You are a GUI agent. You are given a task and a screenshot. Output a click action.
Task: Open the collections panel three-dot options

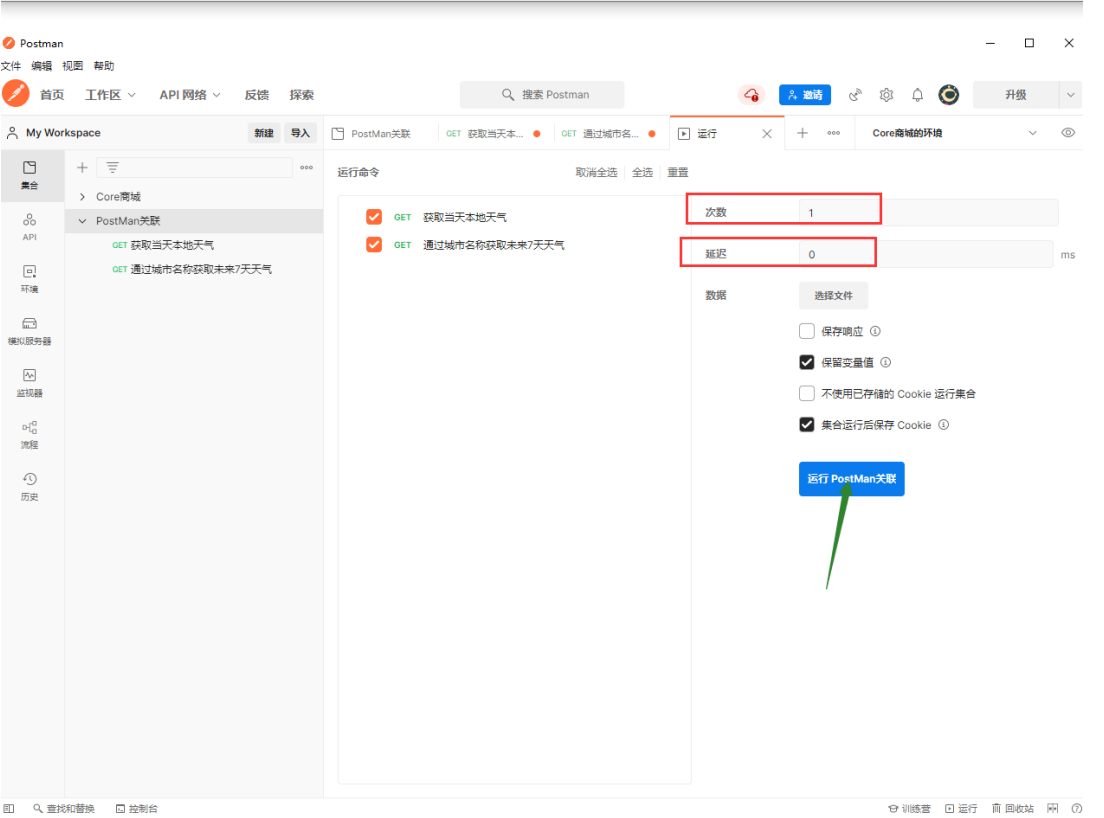point(306,168)
